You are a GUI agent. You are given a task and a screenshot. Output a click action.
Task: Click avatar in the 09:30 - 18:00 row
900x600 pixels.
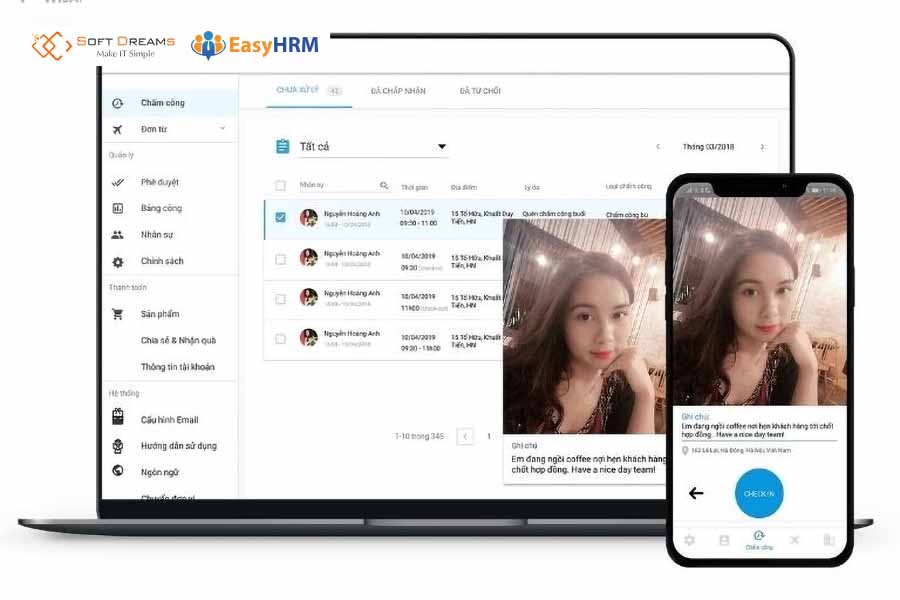(x=309, y=337)
